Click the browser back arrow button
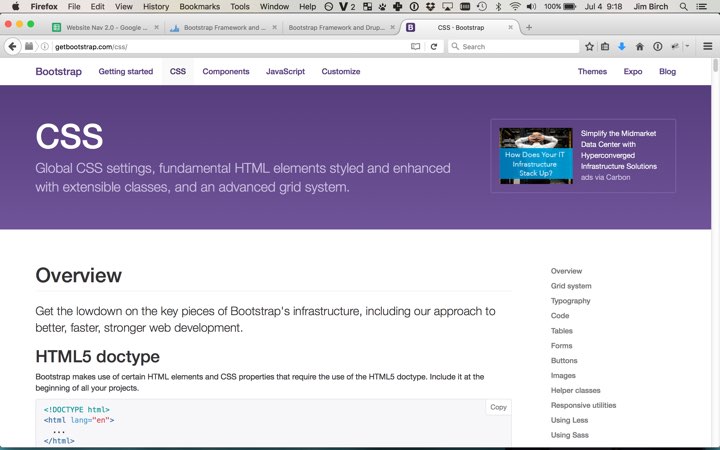 pyautogui.click(x=12, y=46)
